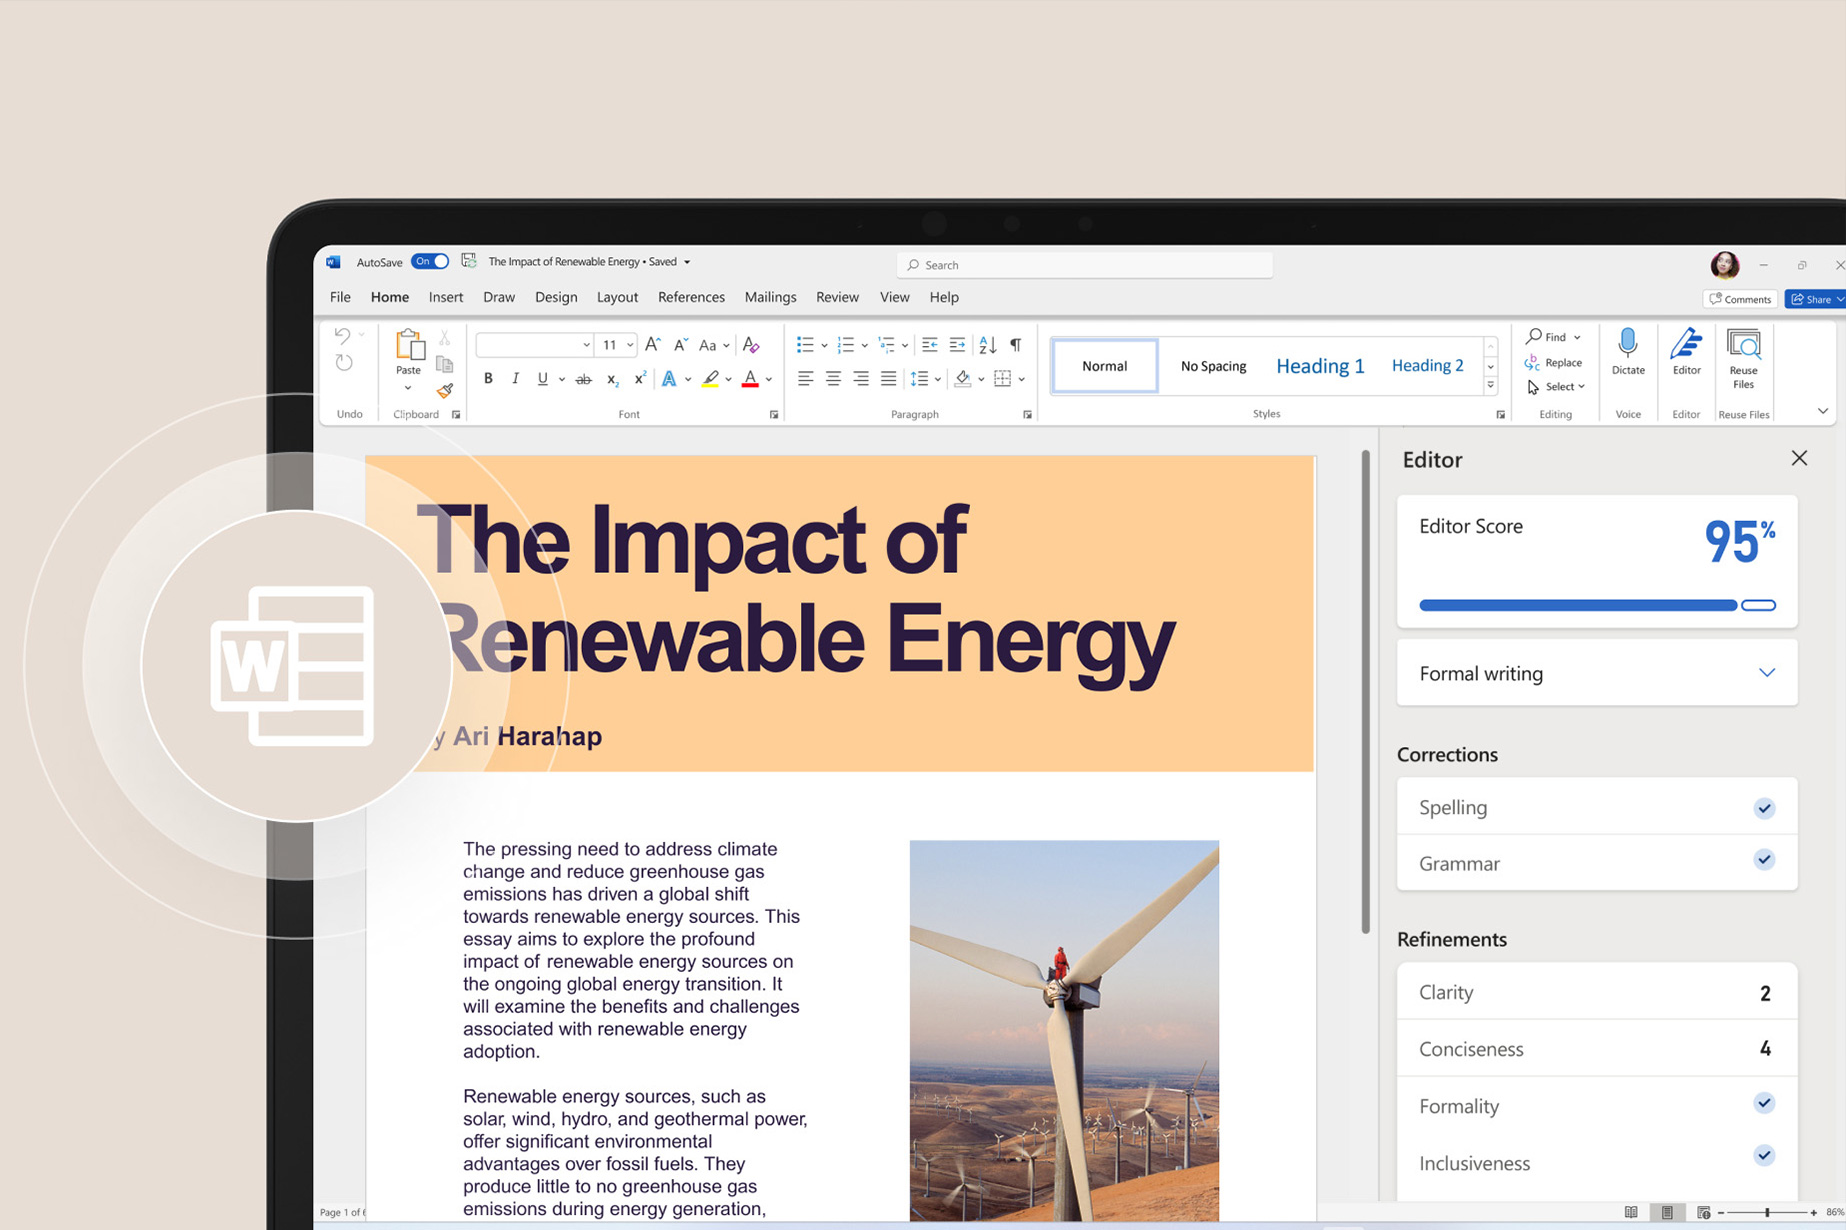Apply the Heading 1 style
The width and height of the screenshot is (1846, 1230).
[1320, 366]
